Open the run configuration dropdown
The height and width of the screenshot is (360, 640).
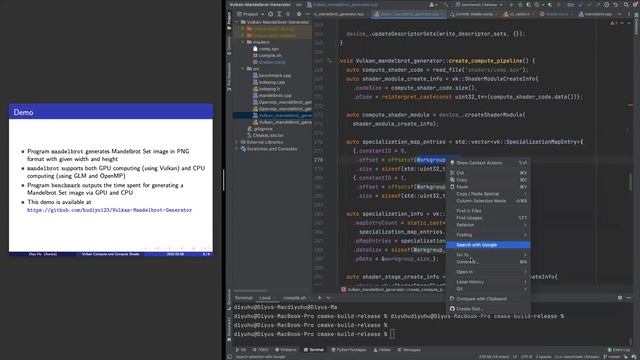tap(479, 4)
